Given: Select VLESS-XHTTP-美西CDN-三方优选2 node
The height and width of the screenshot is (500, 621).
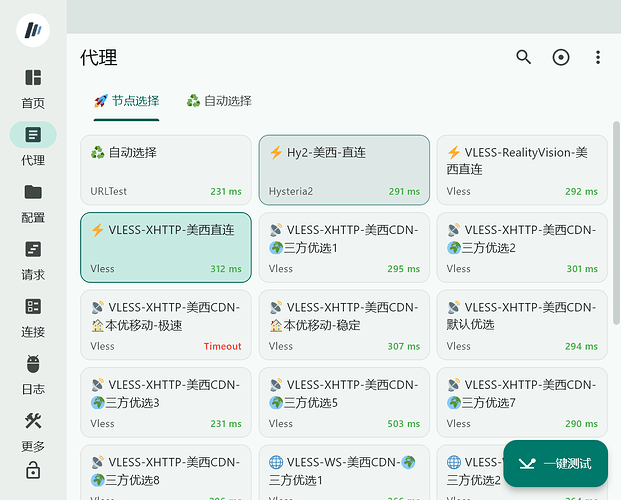Looking at the screenshot, I should [x=522, y=248].
